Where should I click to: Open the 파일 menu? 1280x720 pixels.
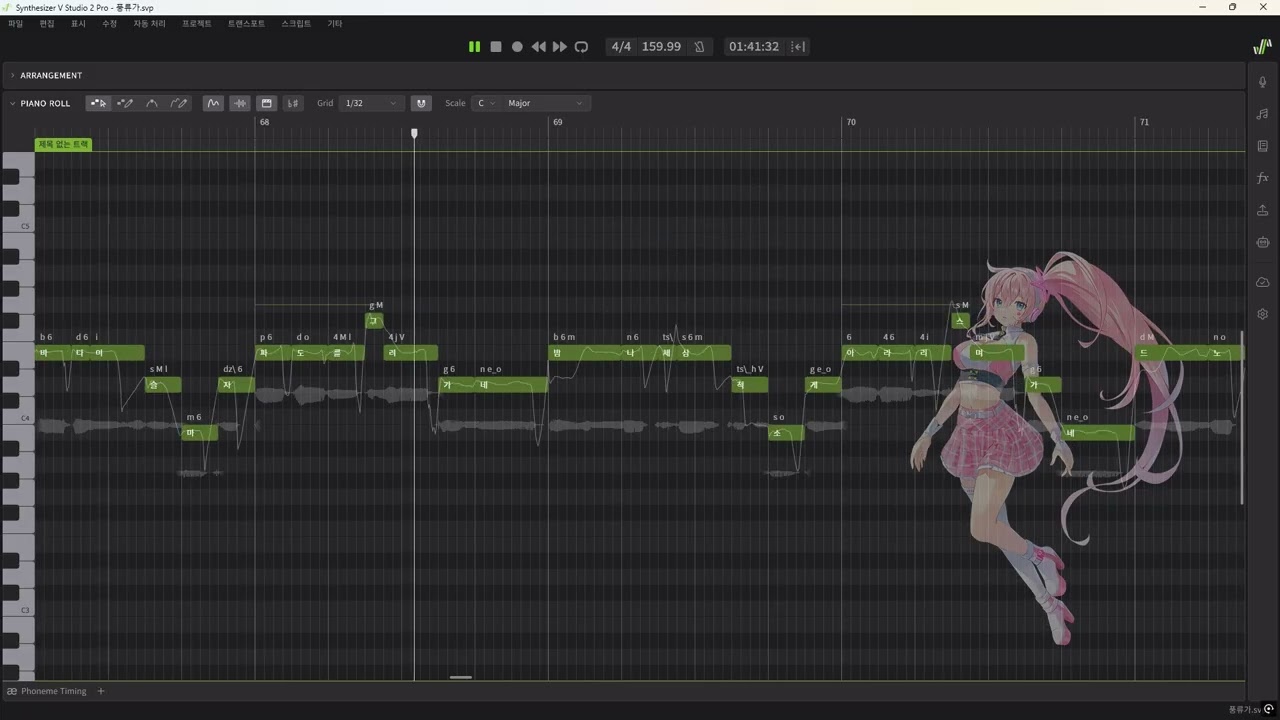click(x=15, y=23)
